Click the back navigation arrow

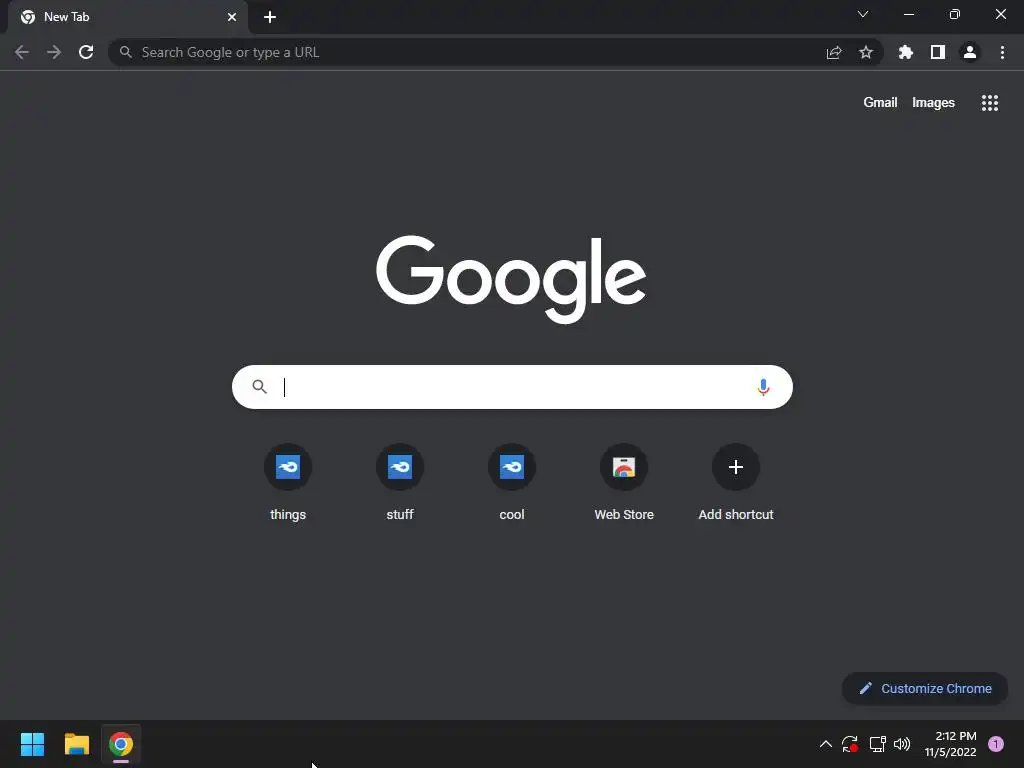[x=22, y=52]
